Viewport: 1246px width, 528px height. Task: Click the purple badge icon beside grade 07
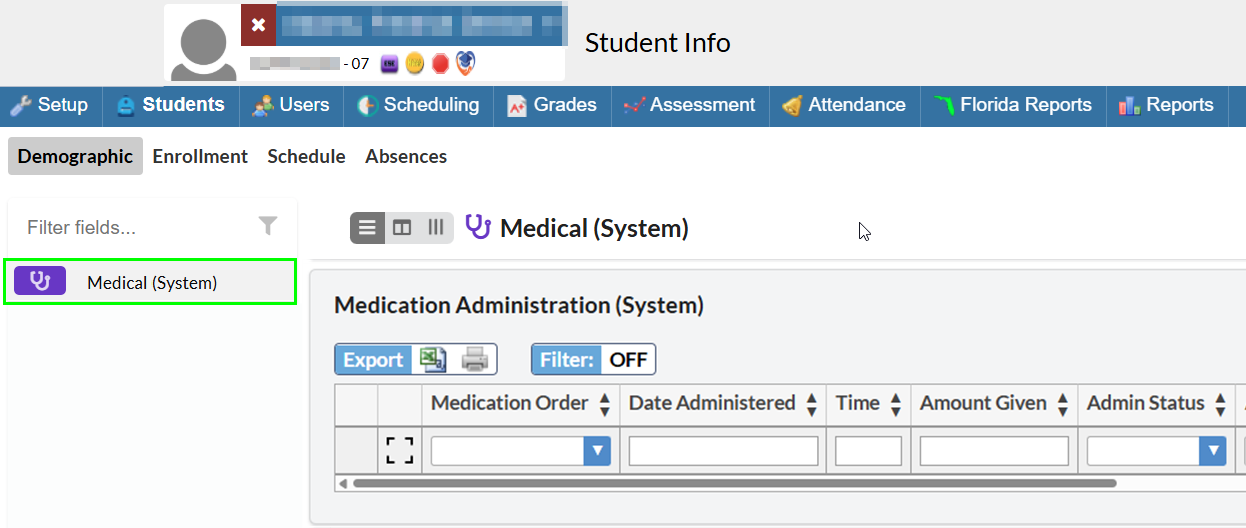tap(390, 64)
